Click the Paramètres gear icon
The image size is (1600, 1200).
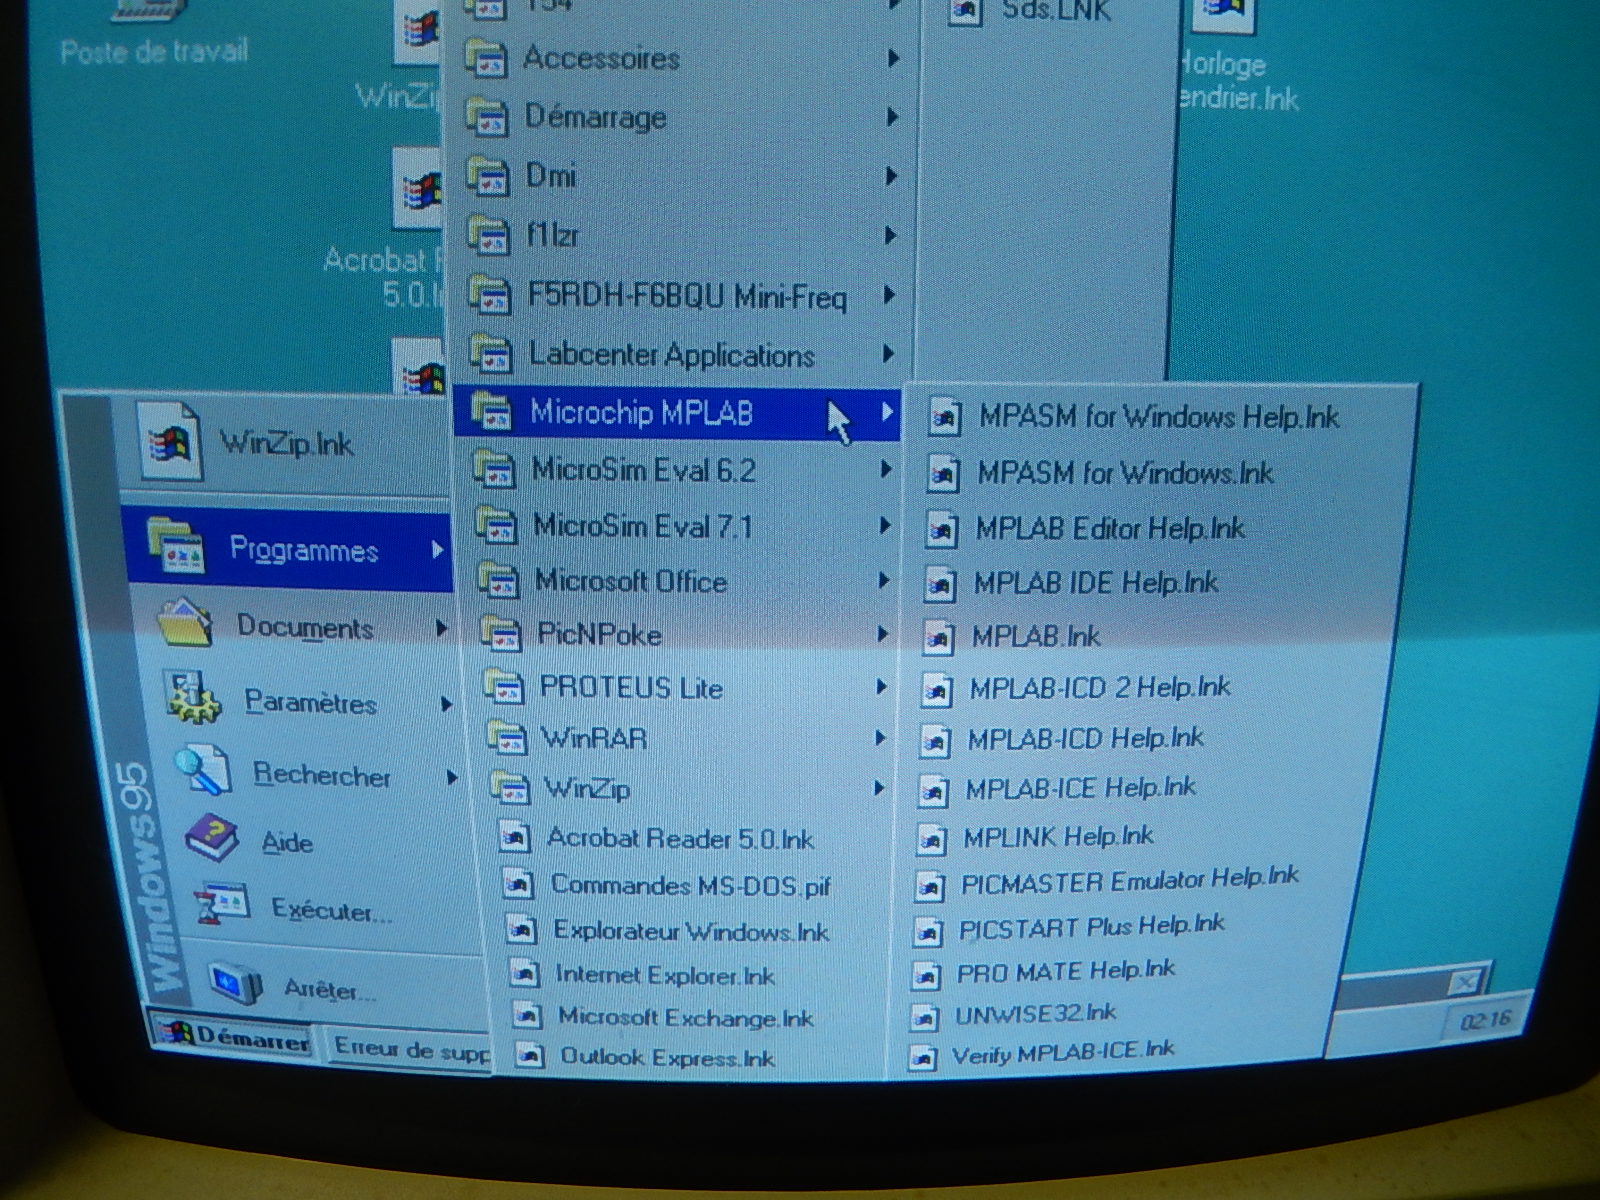pyautogui.click(x=194, y=699)
